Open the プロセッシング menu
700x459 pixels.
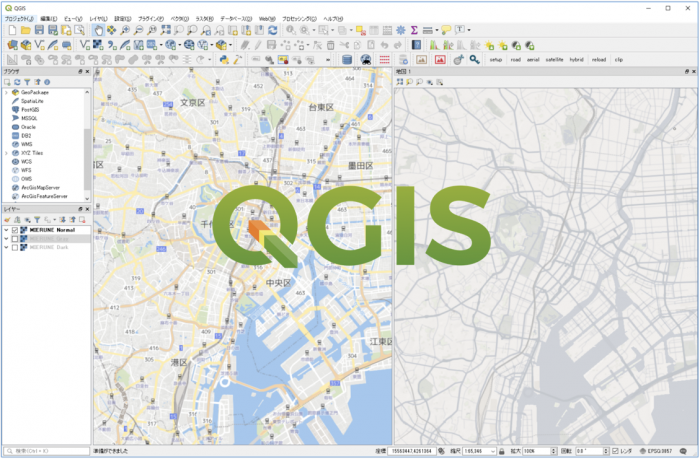[299, 19]
